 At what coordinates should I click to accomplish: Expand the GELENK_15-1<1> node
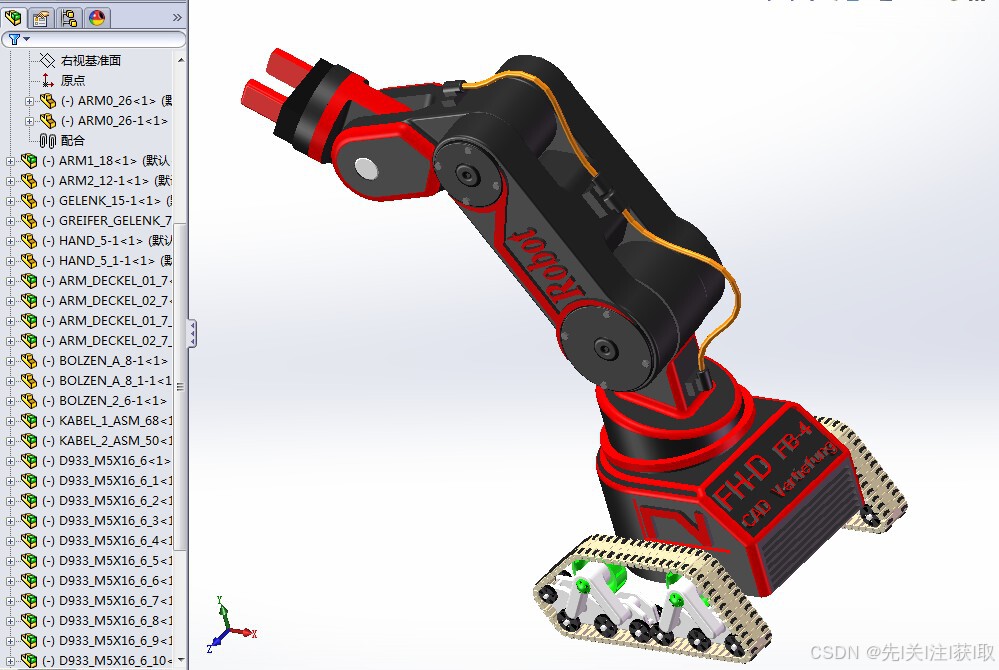(10, 201)
